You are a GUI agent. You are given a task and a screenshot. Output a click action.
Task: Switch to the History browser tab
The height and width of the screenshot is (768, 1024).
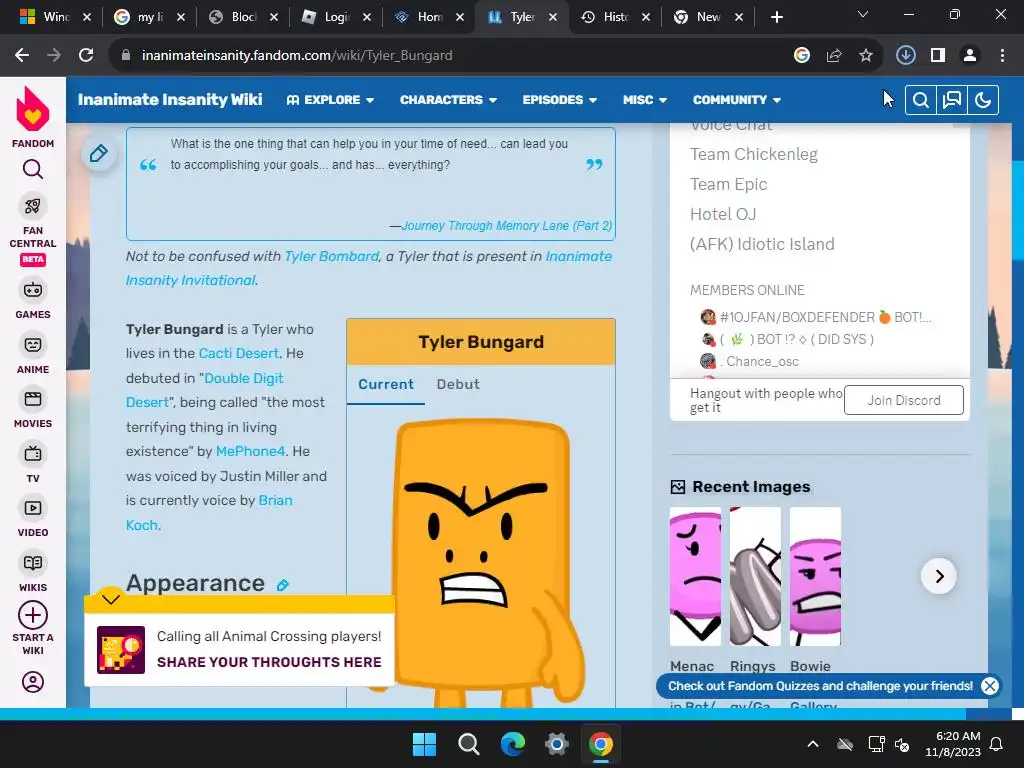(615, 17)
